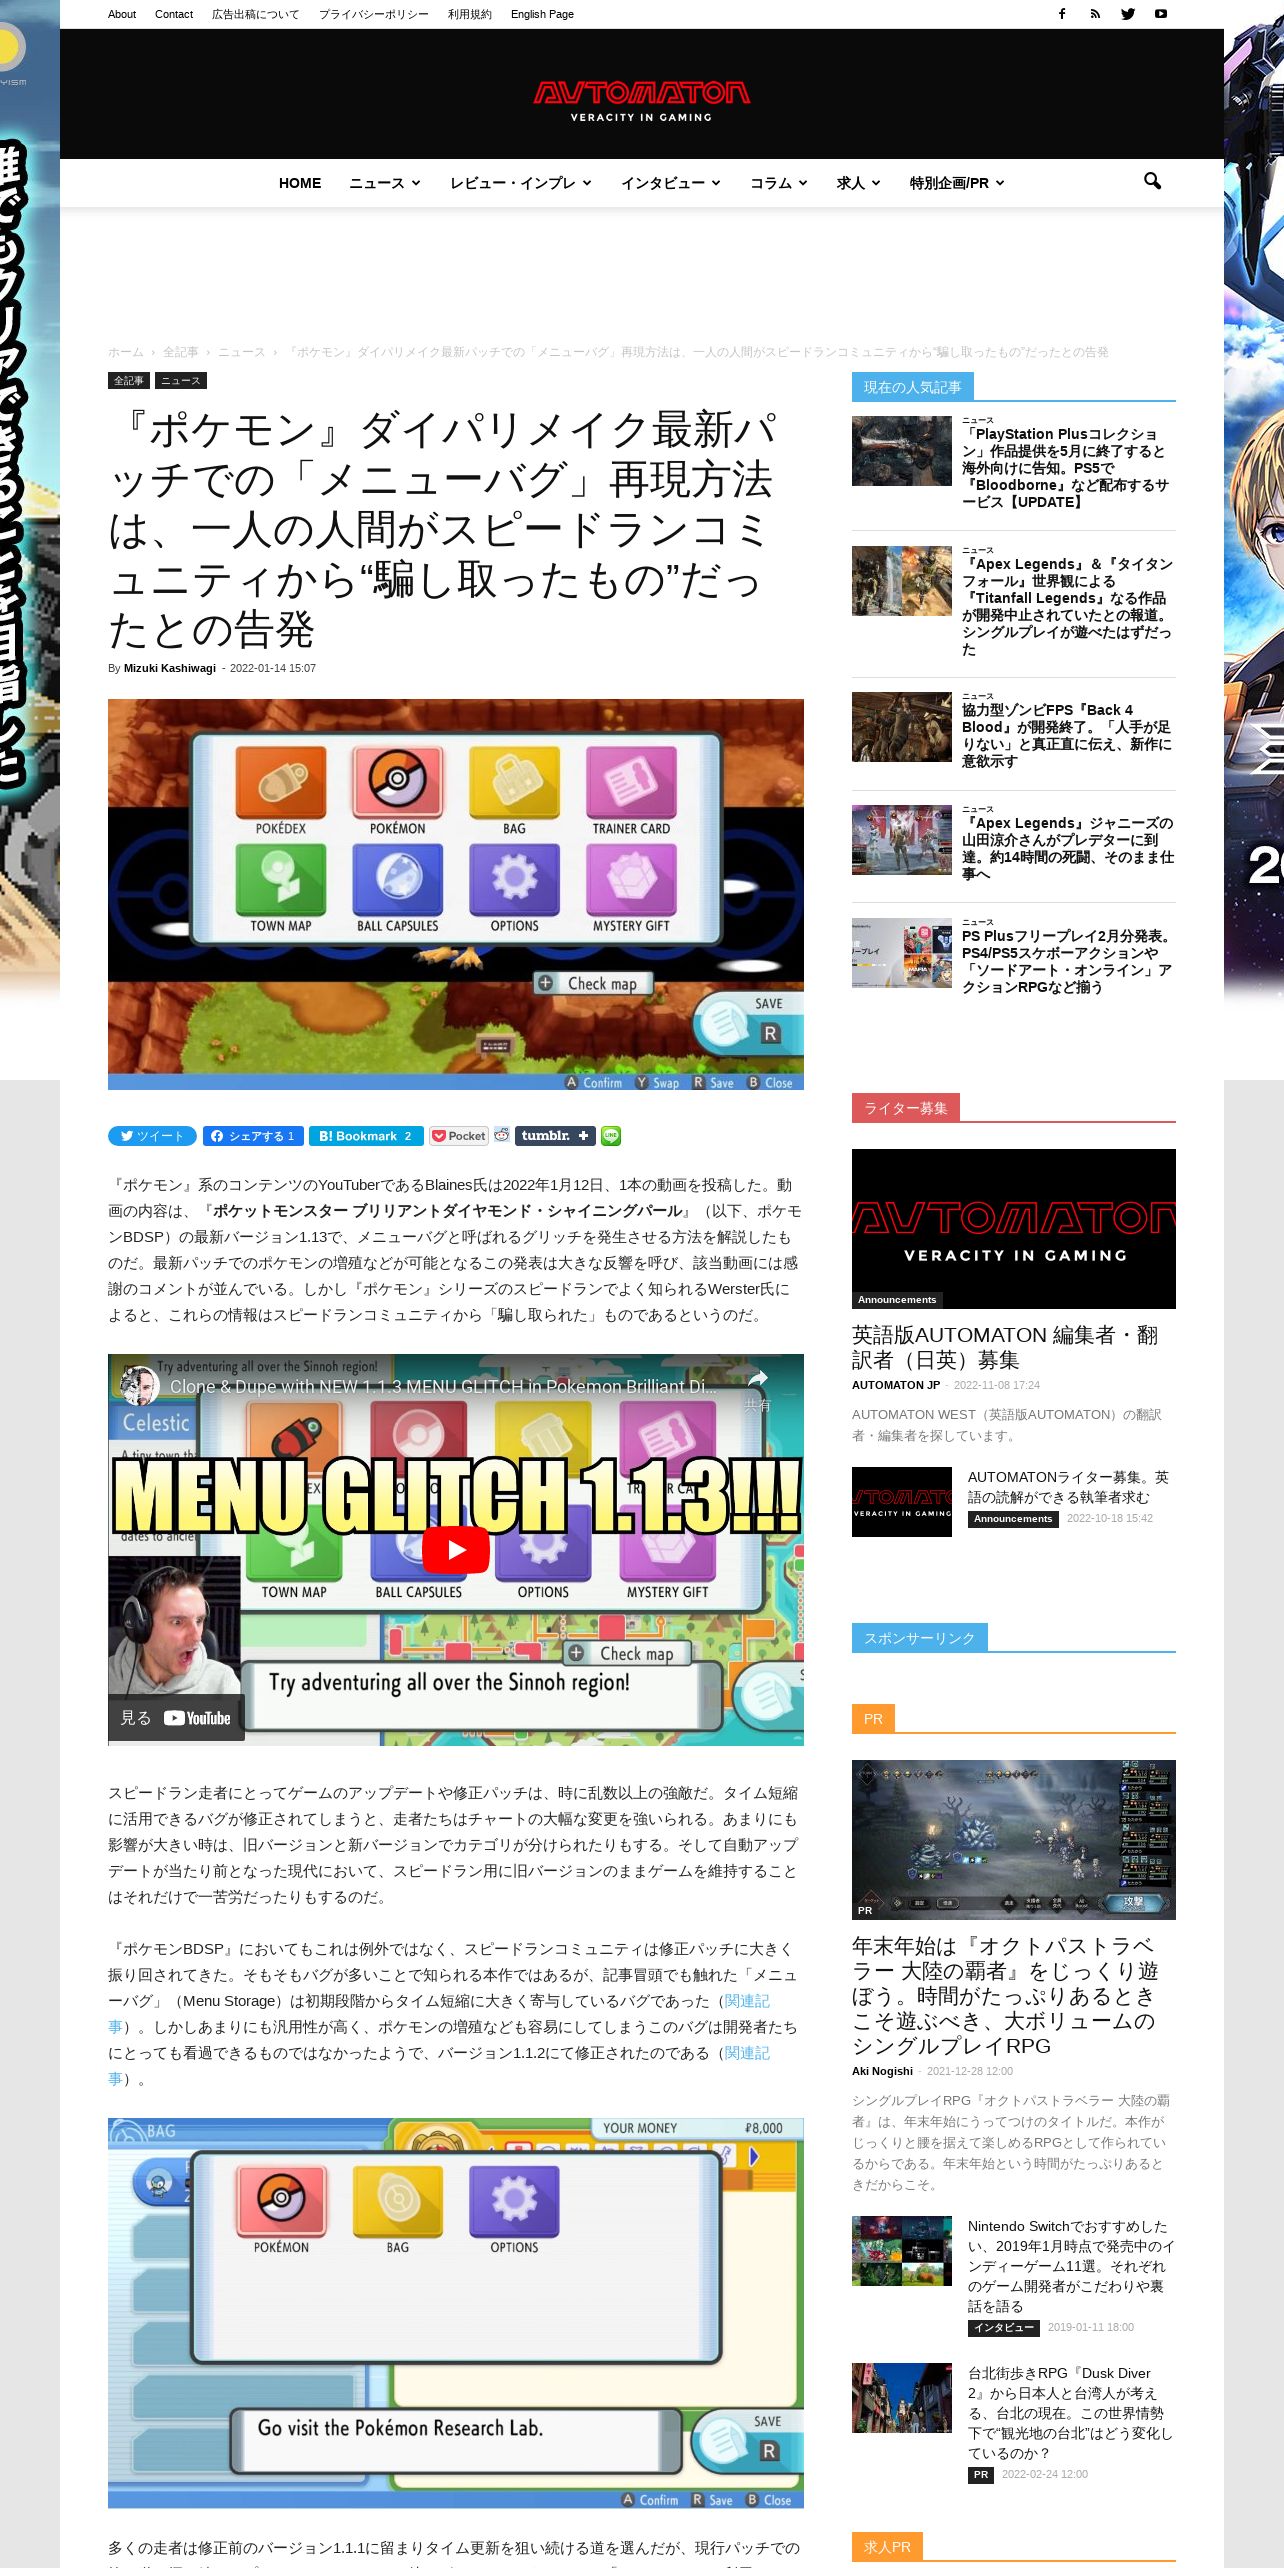
Task: Play the embedded YouTube video
Action: (456, 1550)
